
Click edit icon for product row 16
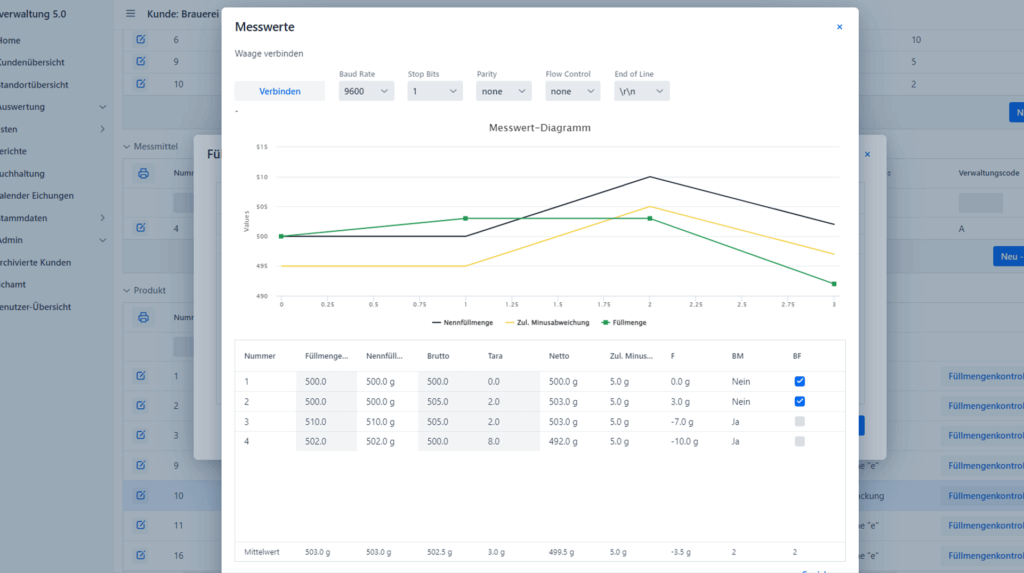141,555
